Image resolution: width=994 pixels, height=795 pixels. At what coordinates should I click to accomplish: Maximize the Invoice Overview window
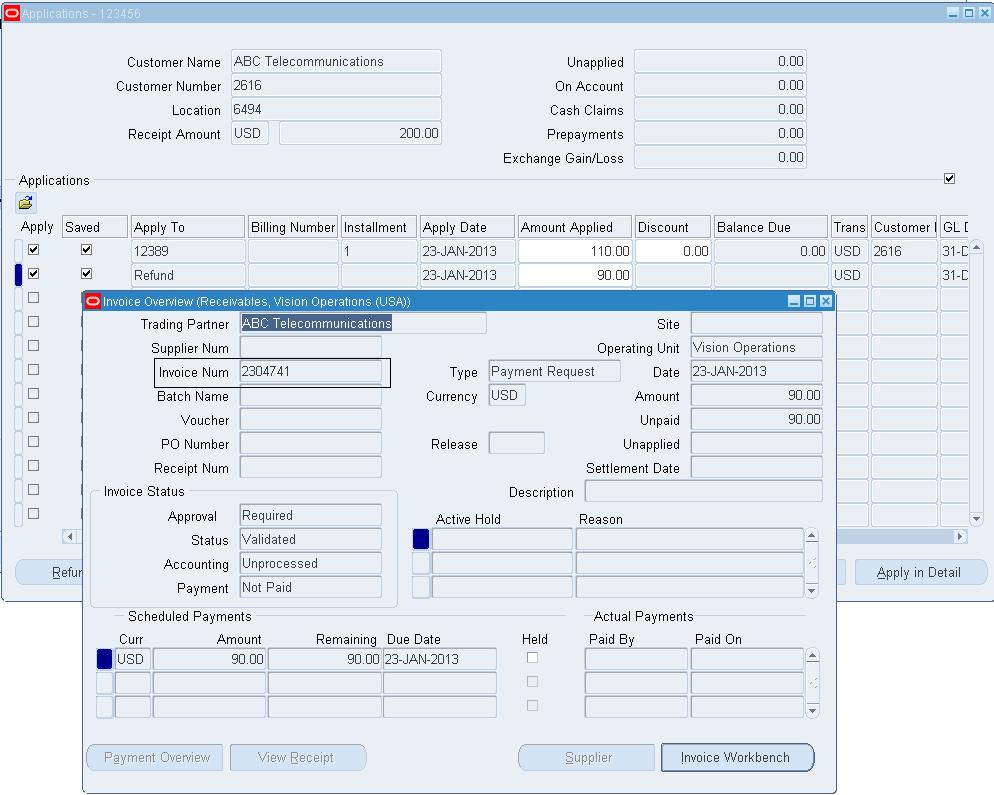click(810, 301)
